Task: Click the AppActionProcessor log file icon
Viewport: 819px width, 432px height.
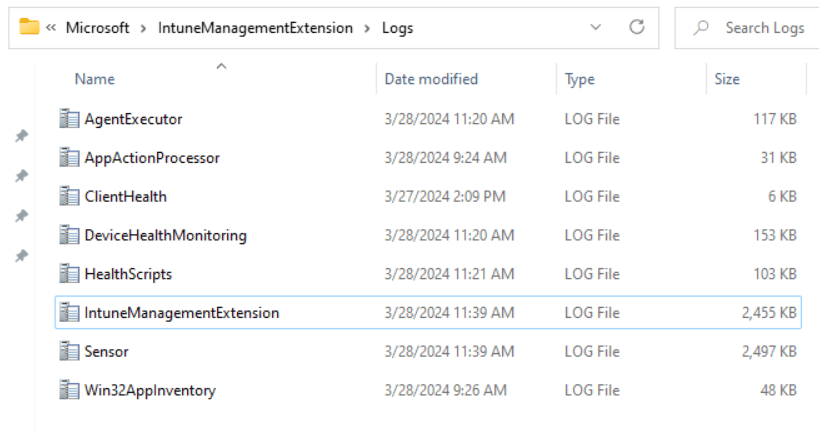Action: [69, 158]
